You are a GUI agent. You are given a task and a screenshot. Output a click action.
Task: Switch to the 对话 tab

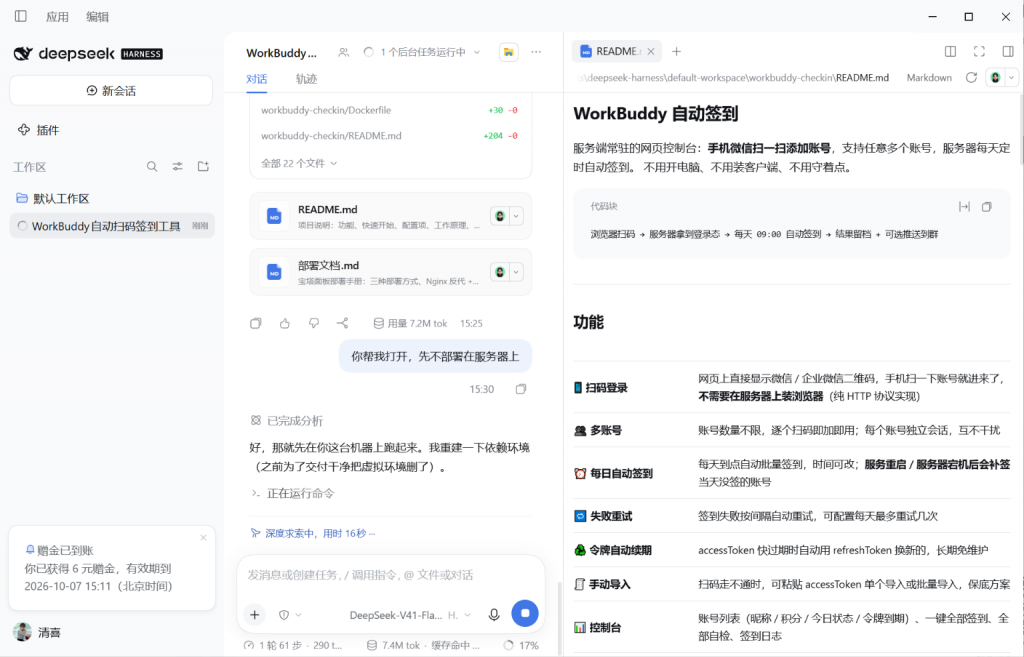pyautogui.click(x=257, y=79)
